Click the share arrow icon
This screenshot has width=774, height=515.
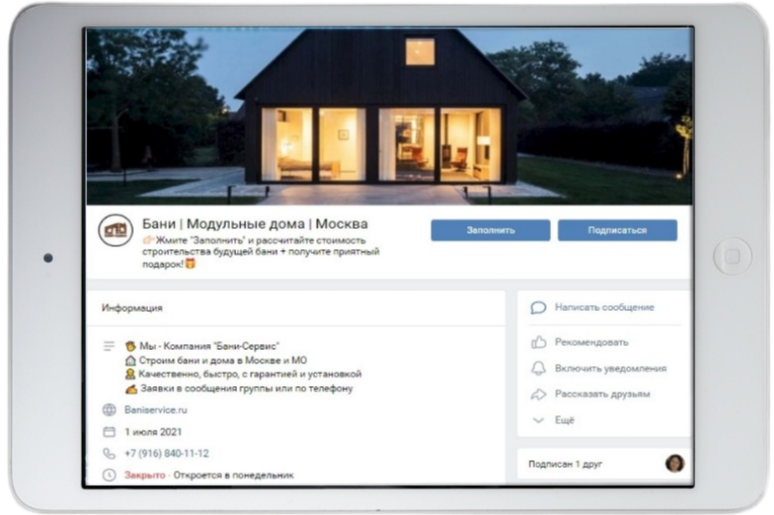(538, 394)
